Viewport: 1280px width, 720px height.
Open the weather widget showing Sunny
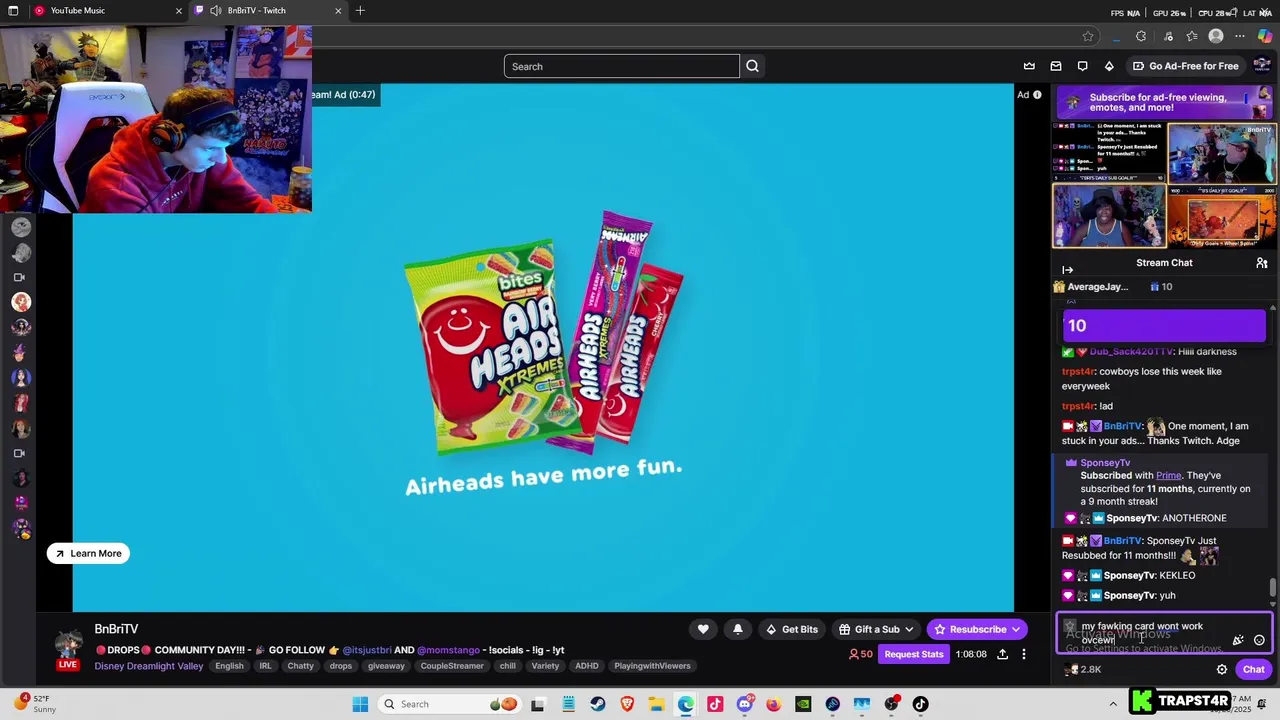click(35, 704)
